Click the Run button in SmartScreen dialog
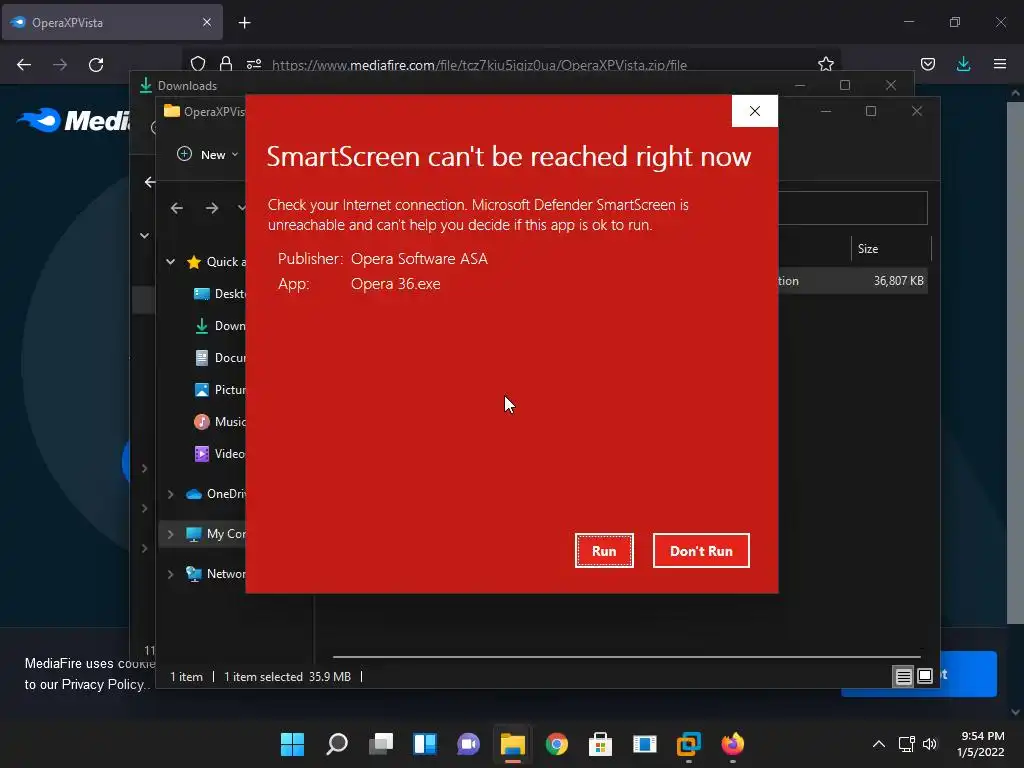 604,551
